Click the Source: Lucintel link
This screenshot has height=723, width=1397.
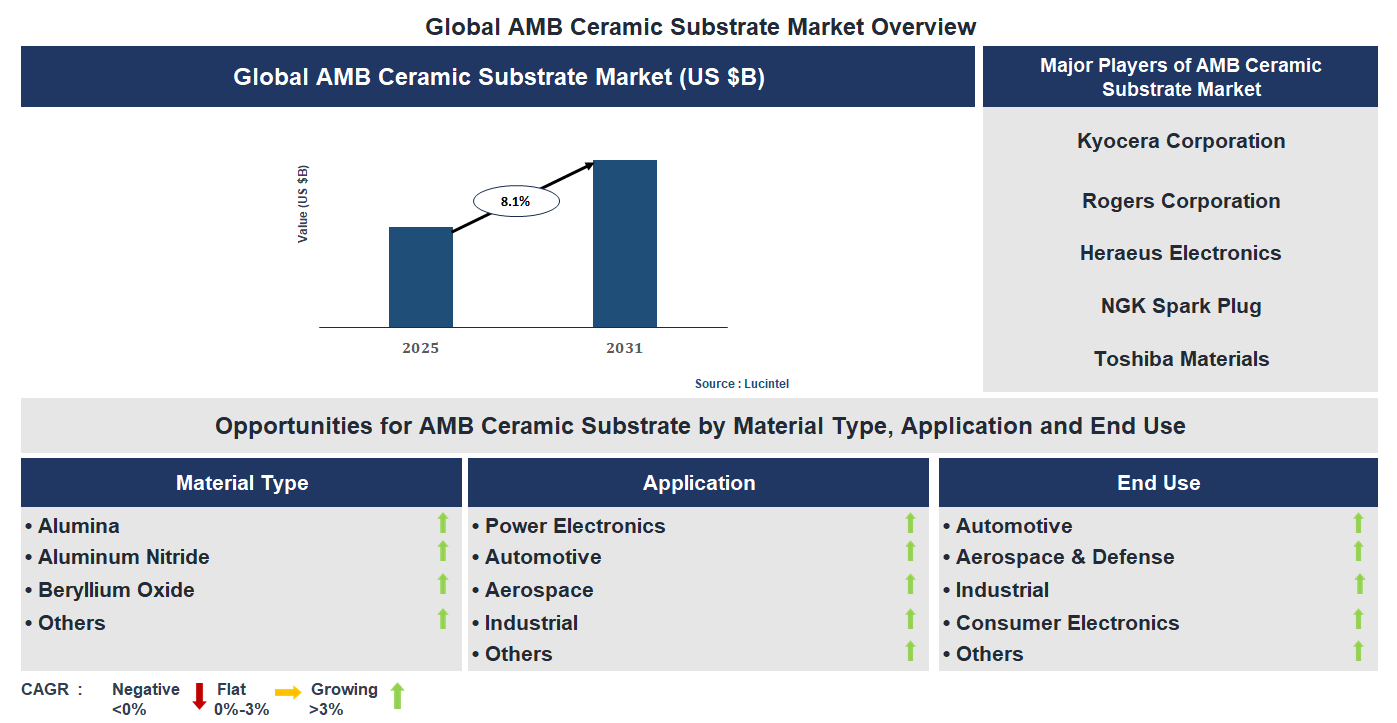[x=742, y=383]
